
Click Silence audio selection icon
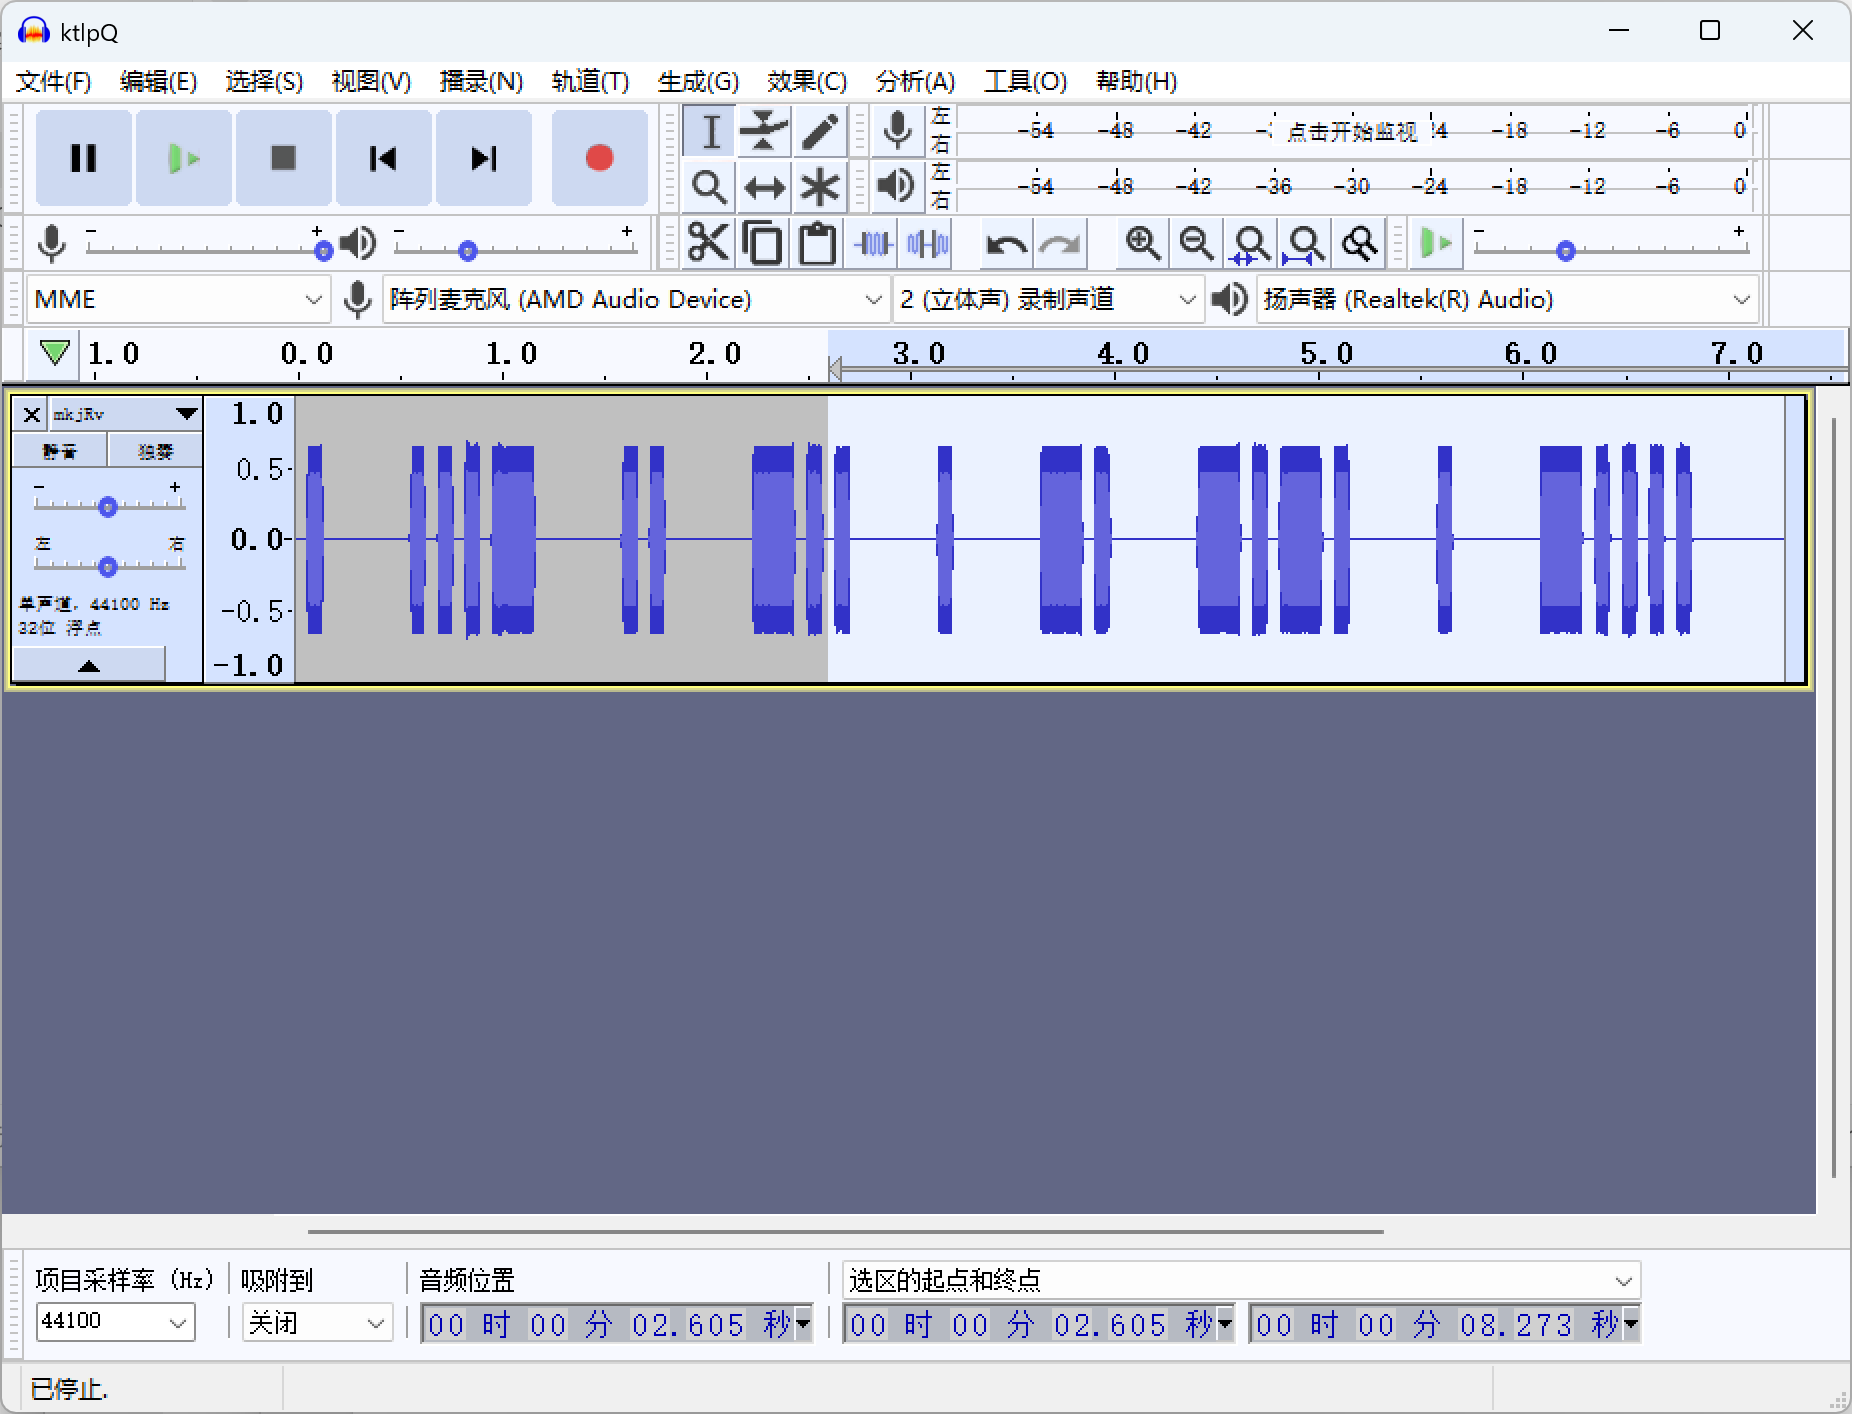928,243
